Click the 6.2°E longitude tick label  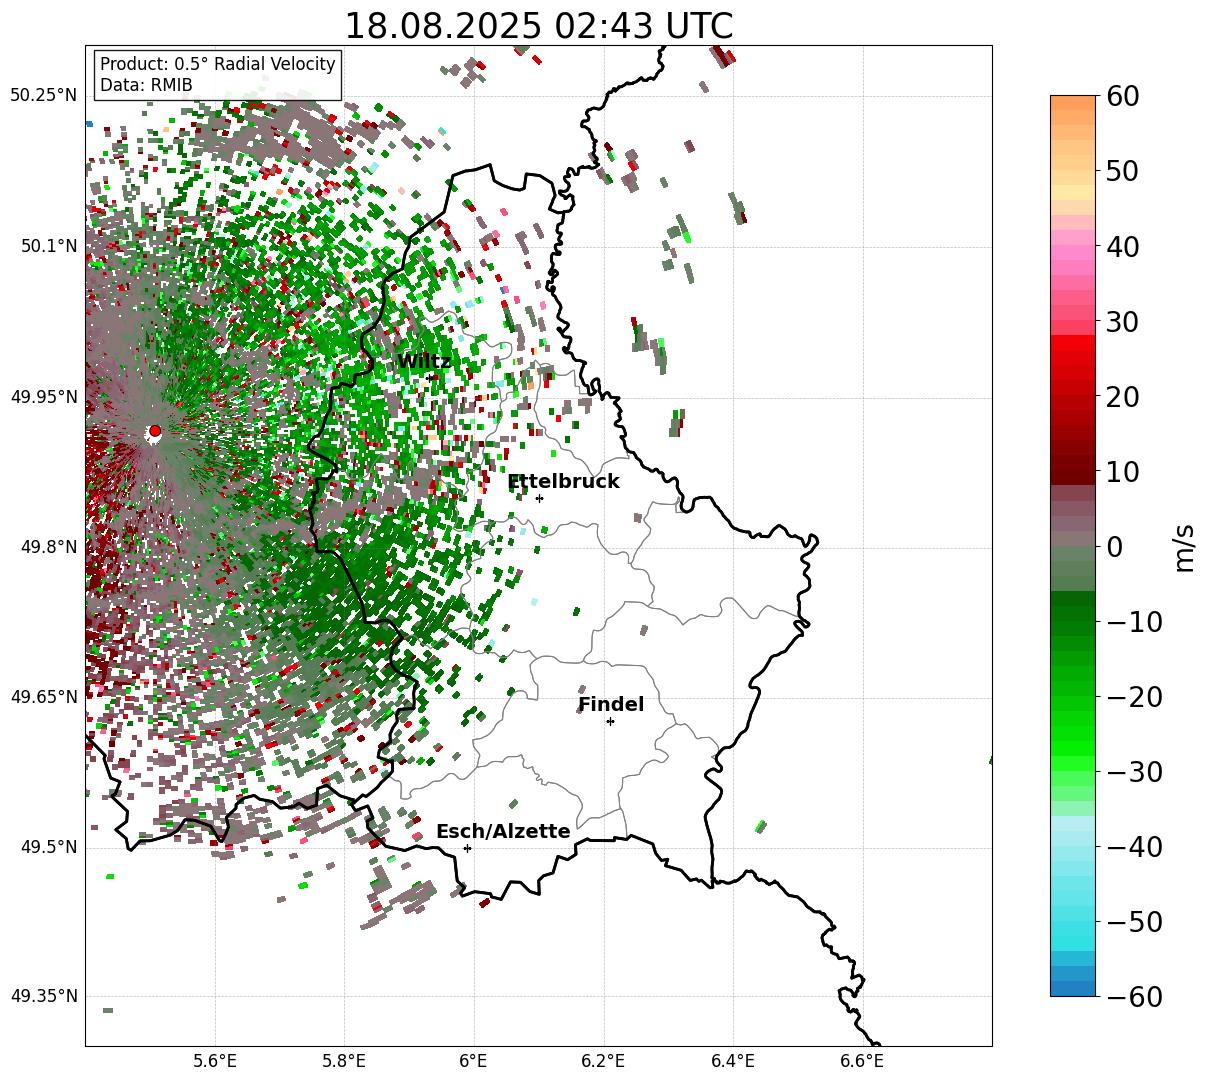point(604,1060)
